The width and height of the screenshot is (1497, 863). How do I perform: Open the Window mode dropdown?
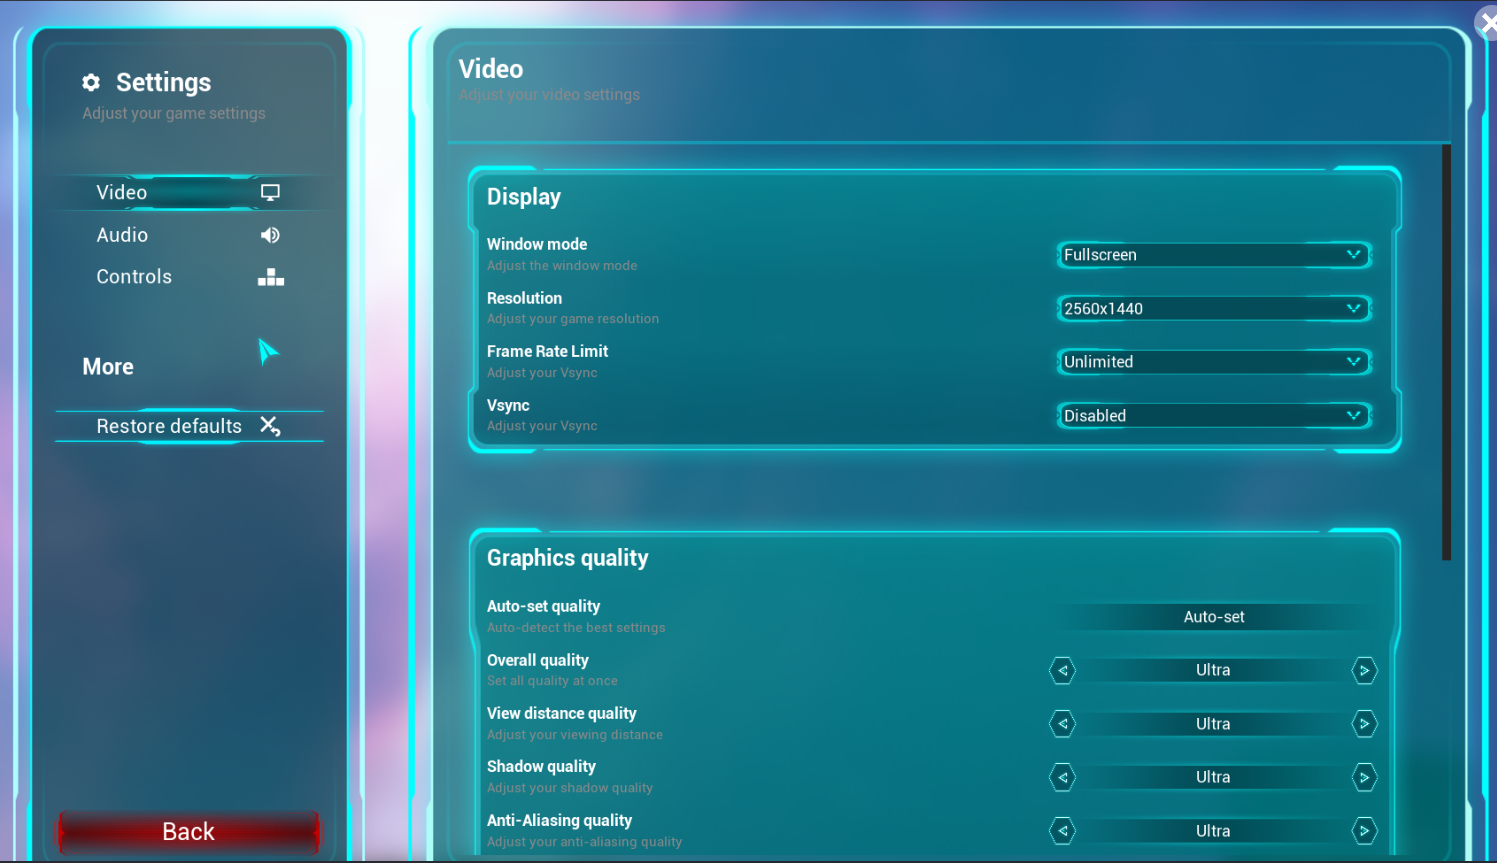(x=1212, y=255)
